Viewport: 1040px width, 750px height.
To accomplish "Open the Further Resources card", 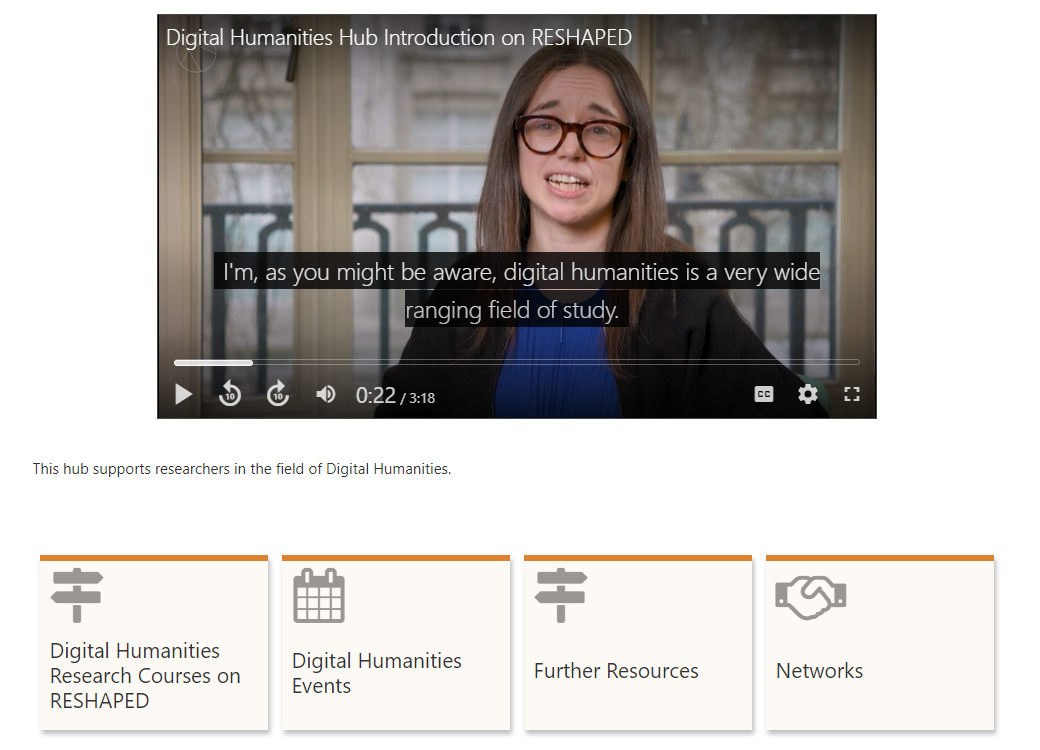I will (638, 643).
